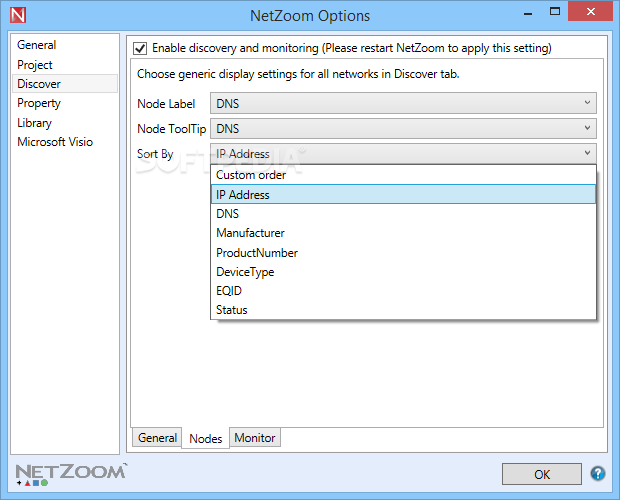Open Project options category

click(x=65, y=64)
